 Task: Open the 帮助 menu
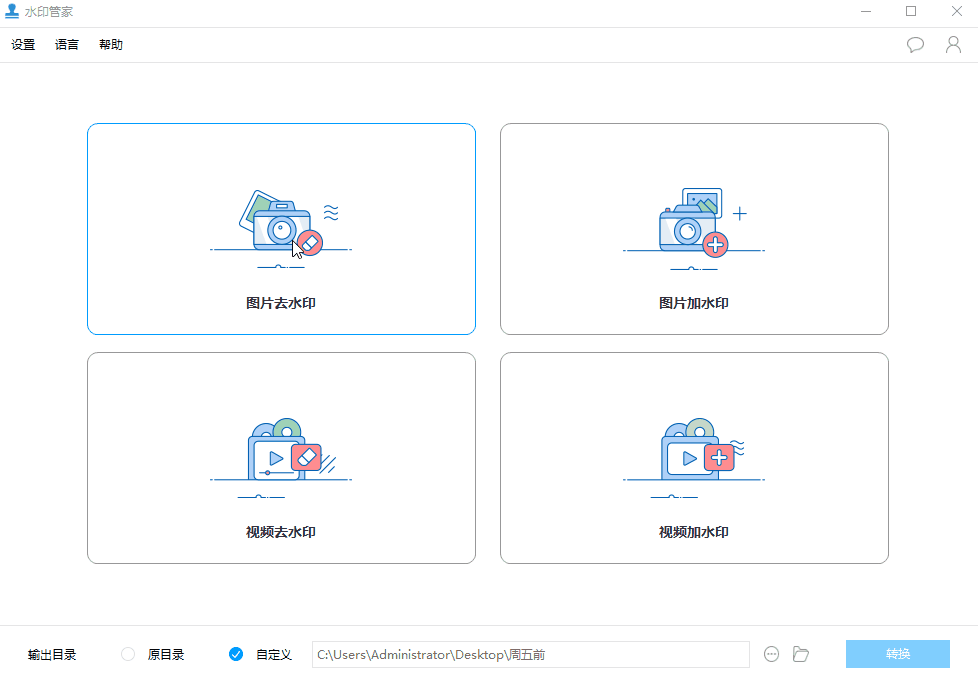(111, 44)
